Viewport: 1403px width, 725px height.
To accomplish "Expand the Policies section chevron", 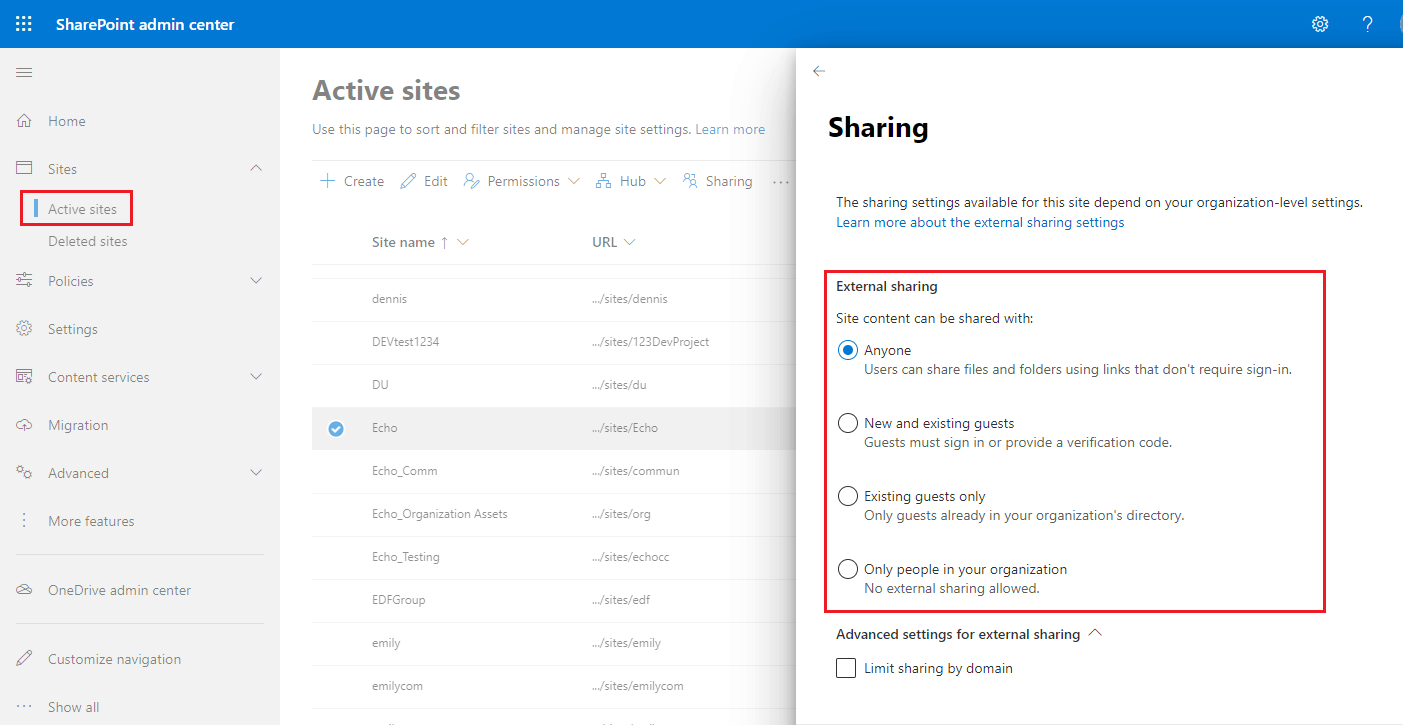I will [x=256, y=281].
